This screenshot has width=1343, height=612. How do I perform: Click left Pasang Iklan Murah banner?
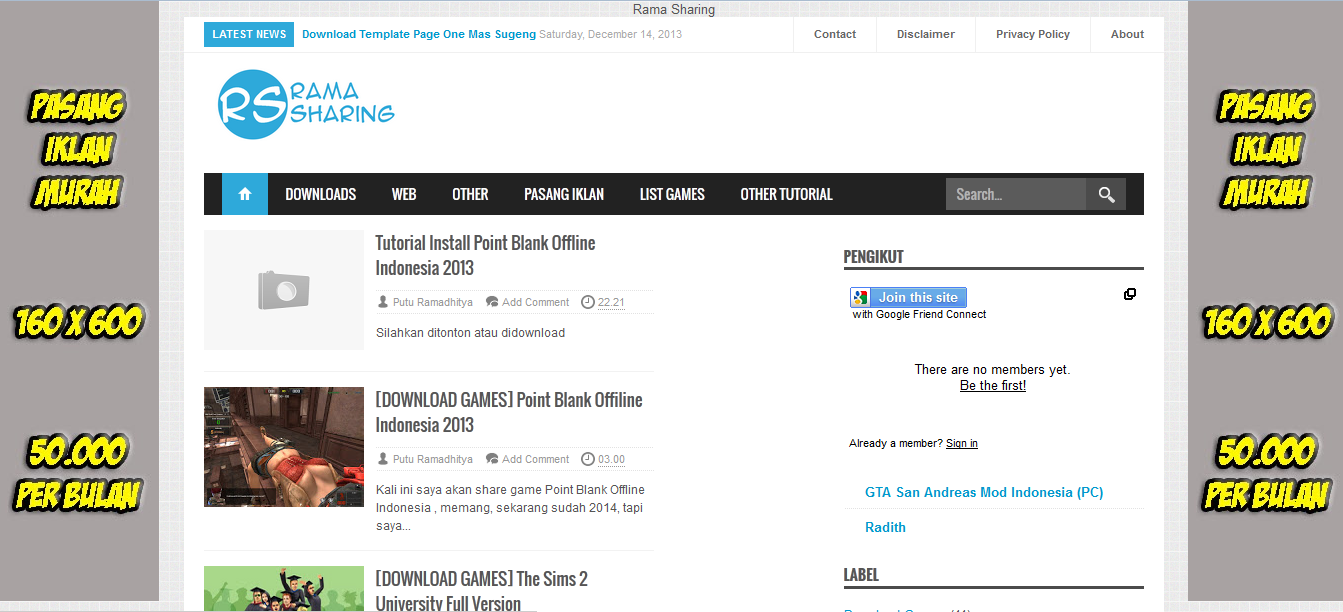pos(79,300)
